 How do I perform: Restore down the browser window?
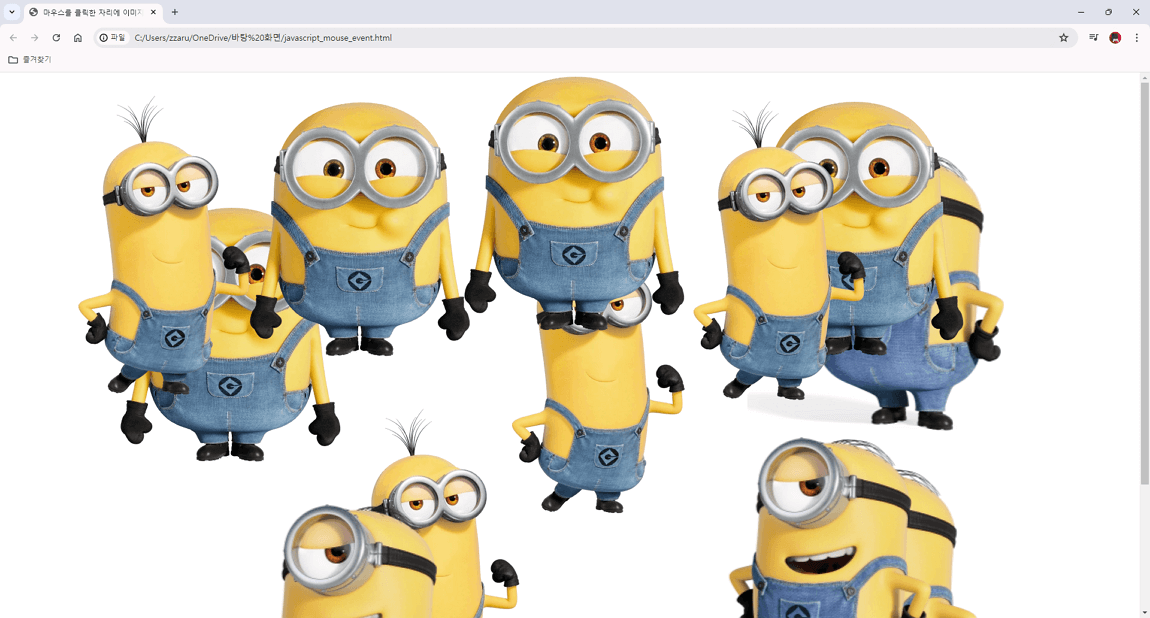pos(1108,12)
